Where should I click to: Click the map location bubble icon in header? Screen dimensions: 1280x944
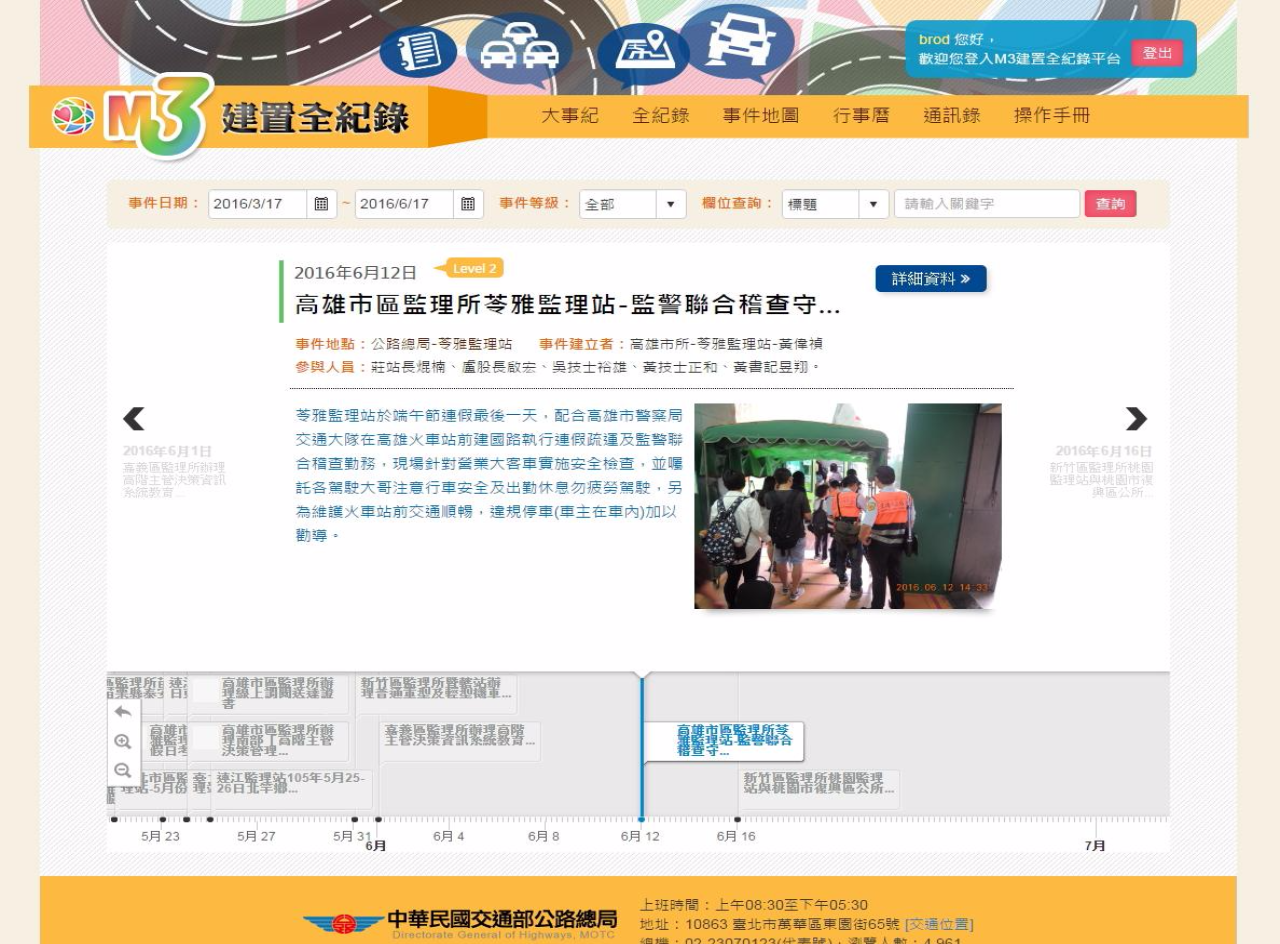tap(644, 55)
